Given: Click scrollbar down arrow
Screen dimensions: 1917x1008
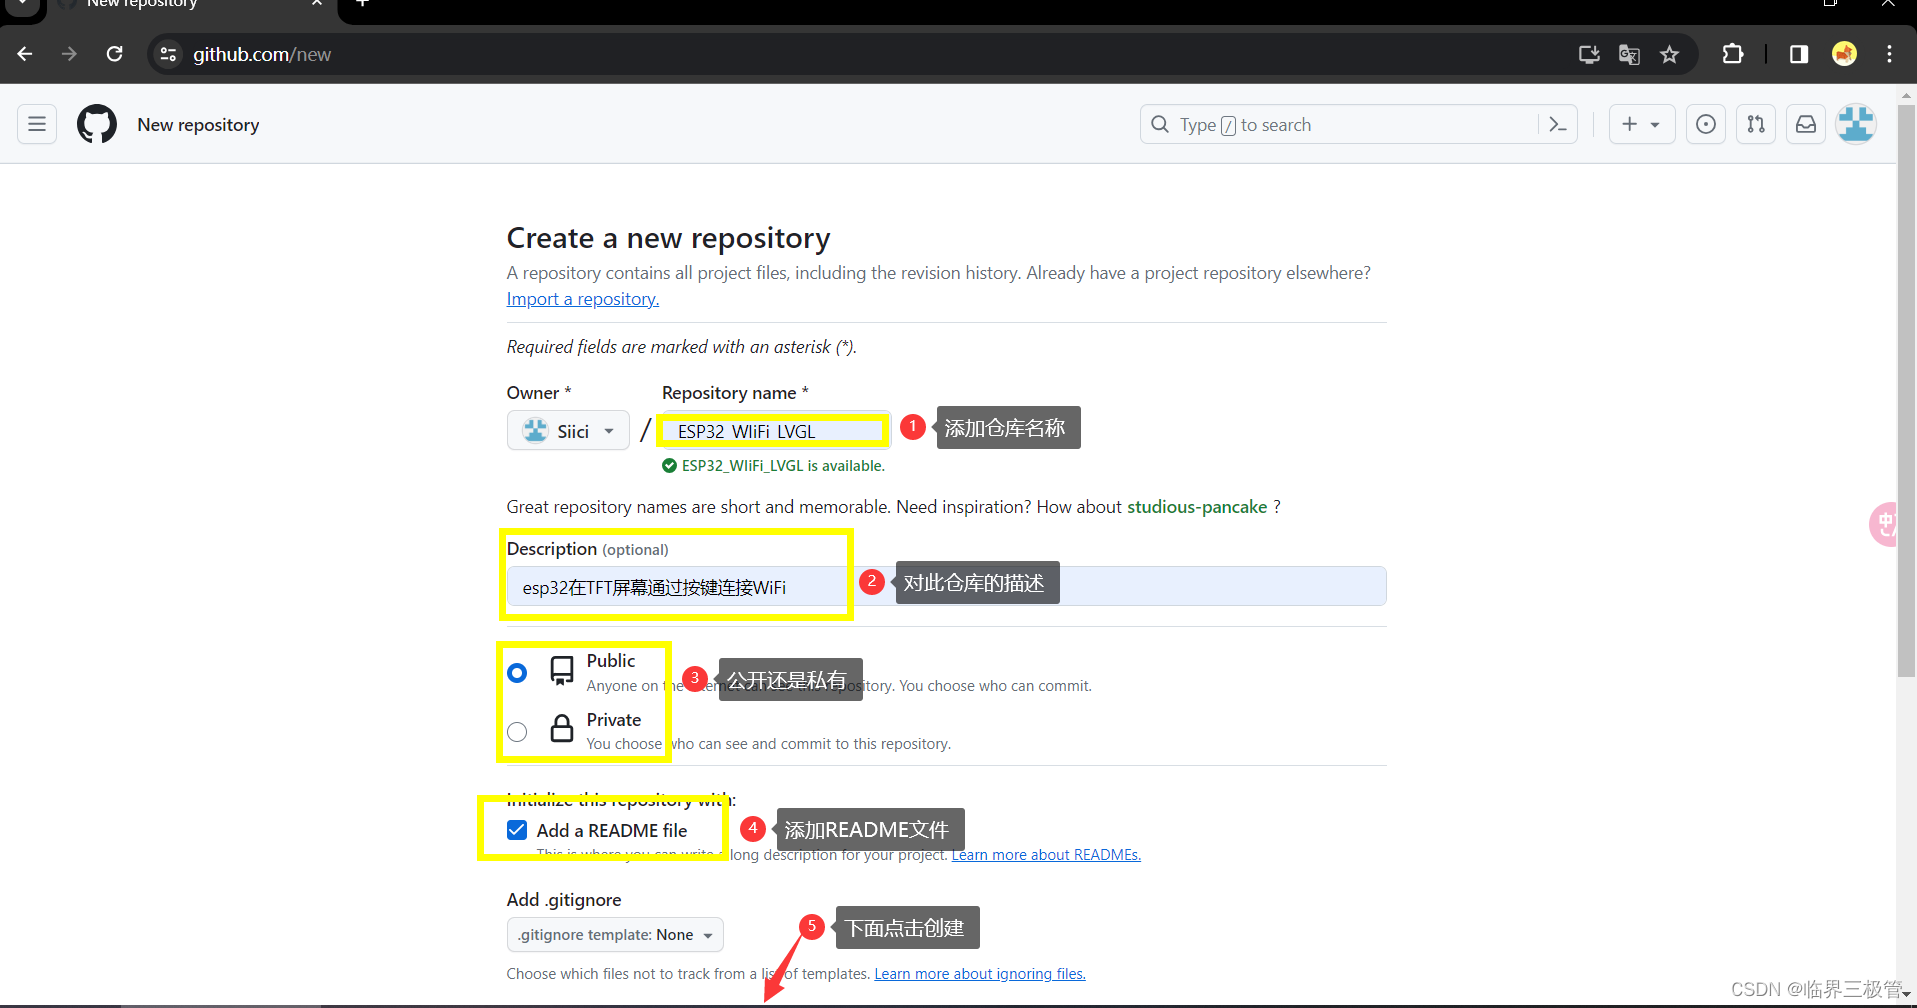Looking at the screenshot, I should (x=1906, y=995).
